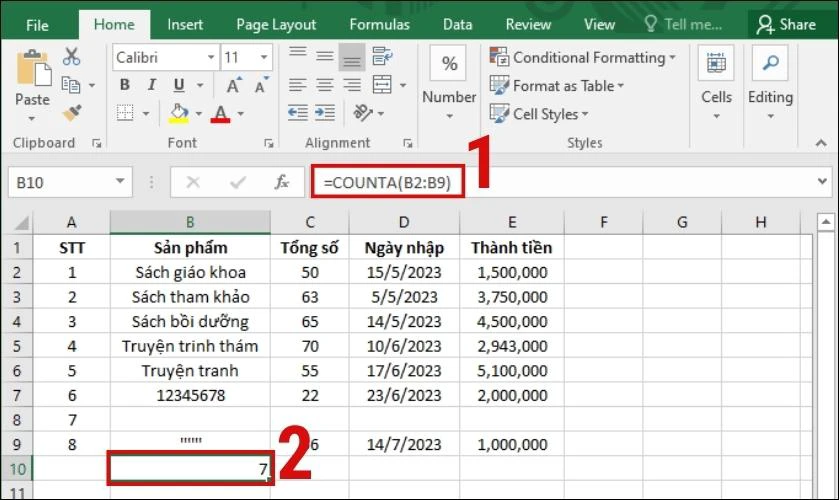Open the font size 11 dropdown
The height and width of the screenshot is (500, 840).
click(x=264, y=57)
